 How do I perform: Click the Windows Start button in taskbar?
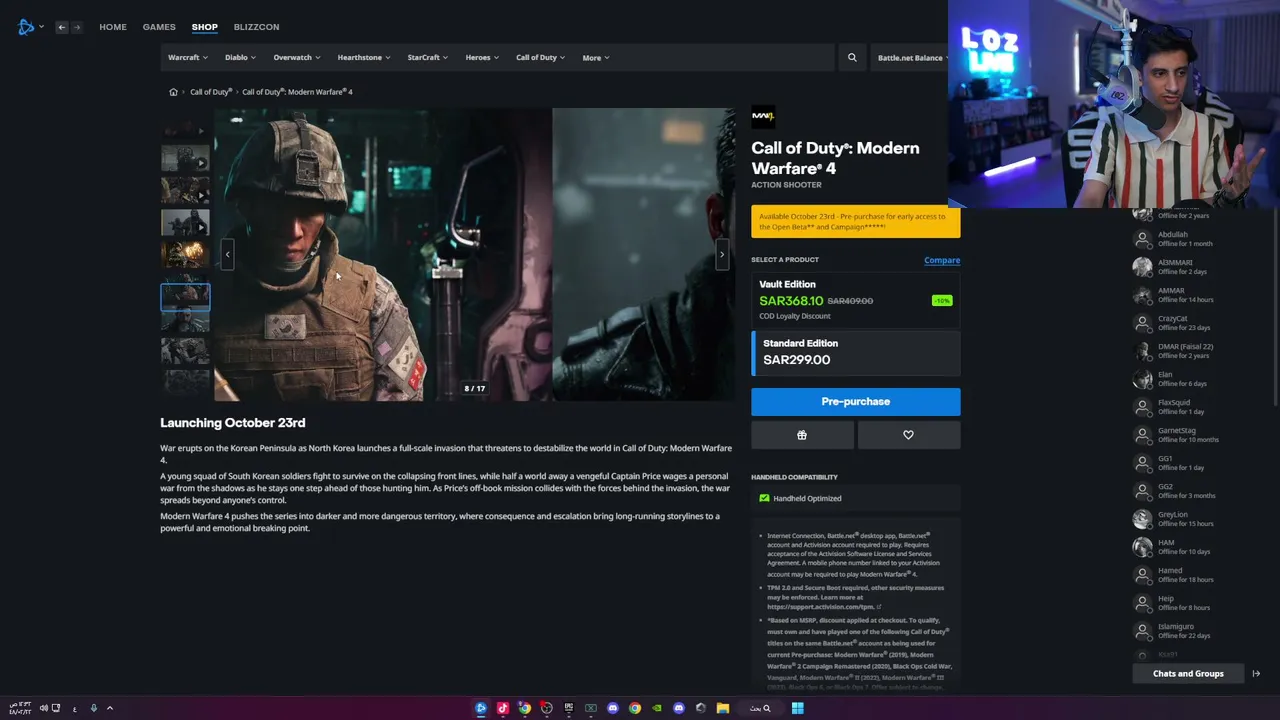tap(797, 708)
